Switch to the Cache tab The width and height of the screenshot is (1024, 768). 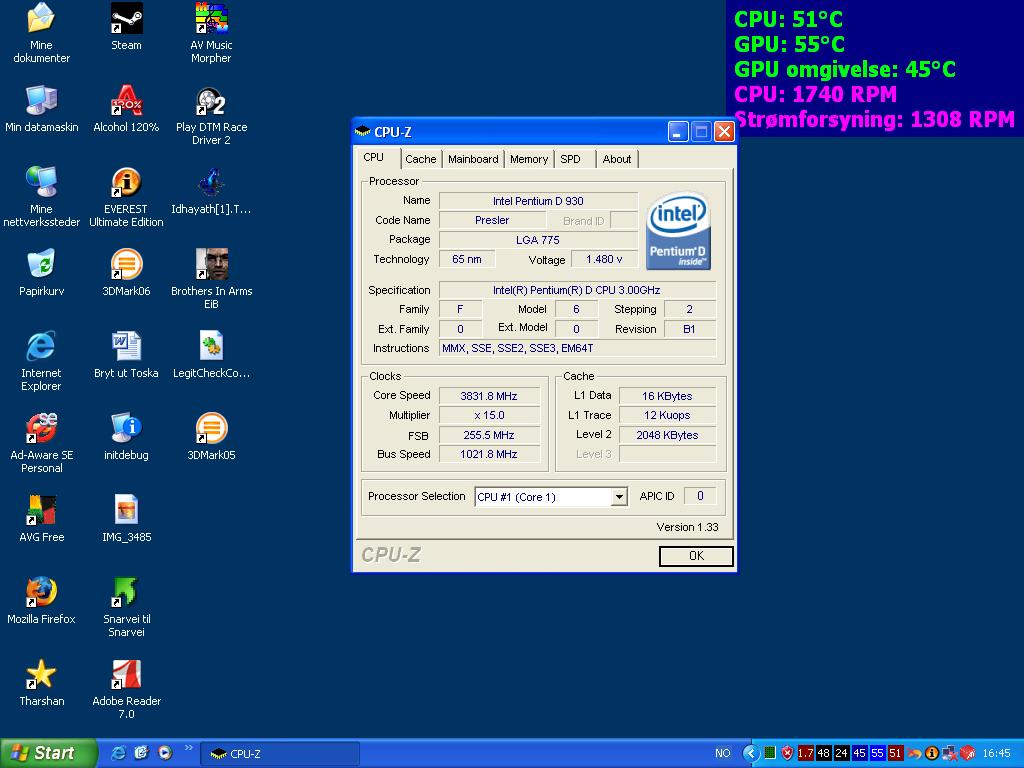(x=421, y=159)
